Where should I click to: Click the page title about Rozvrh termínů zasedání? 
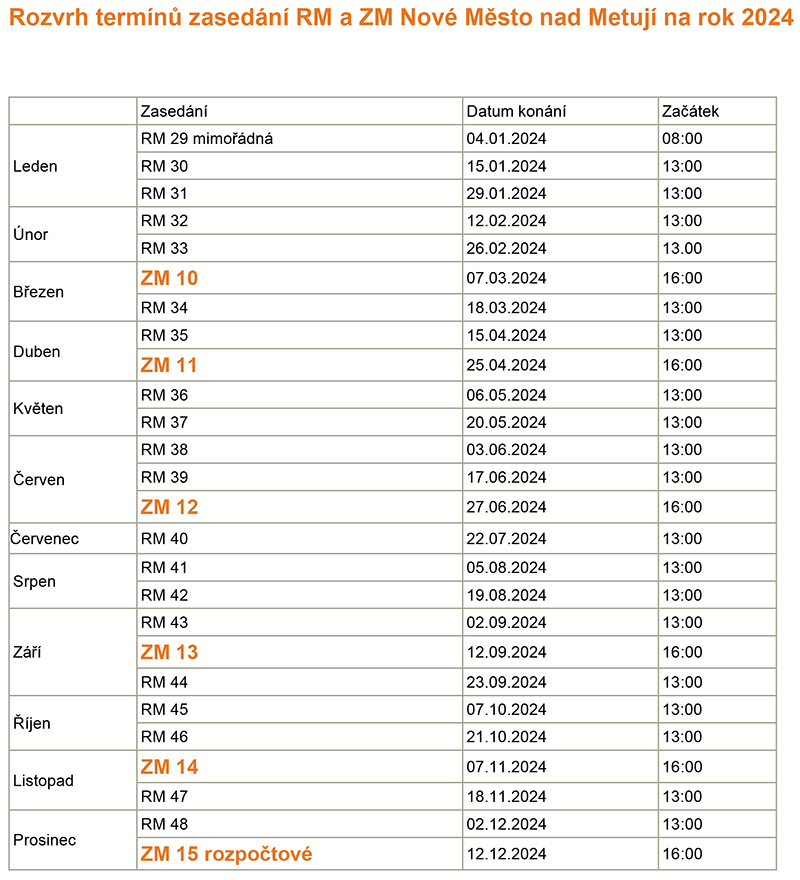(x=401, y=17)
